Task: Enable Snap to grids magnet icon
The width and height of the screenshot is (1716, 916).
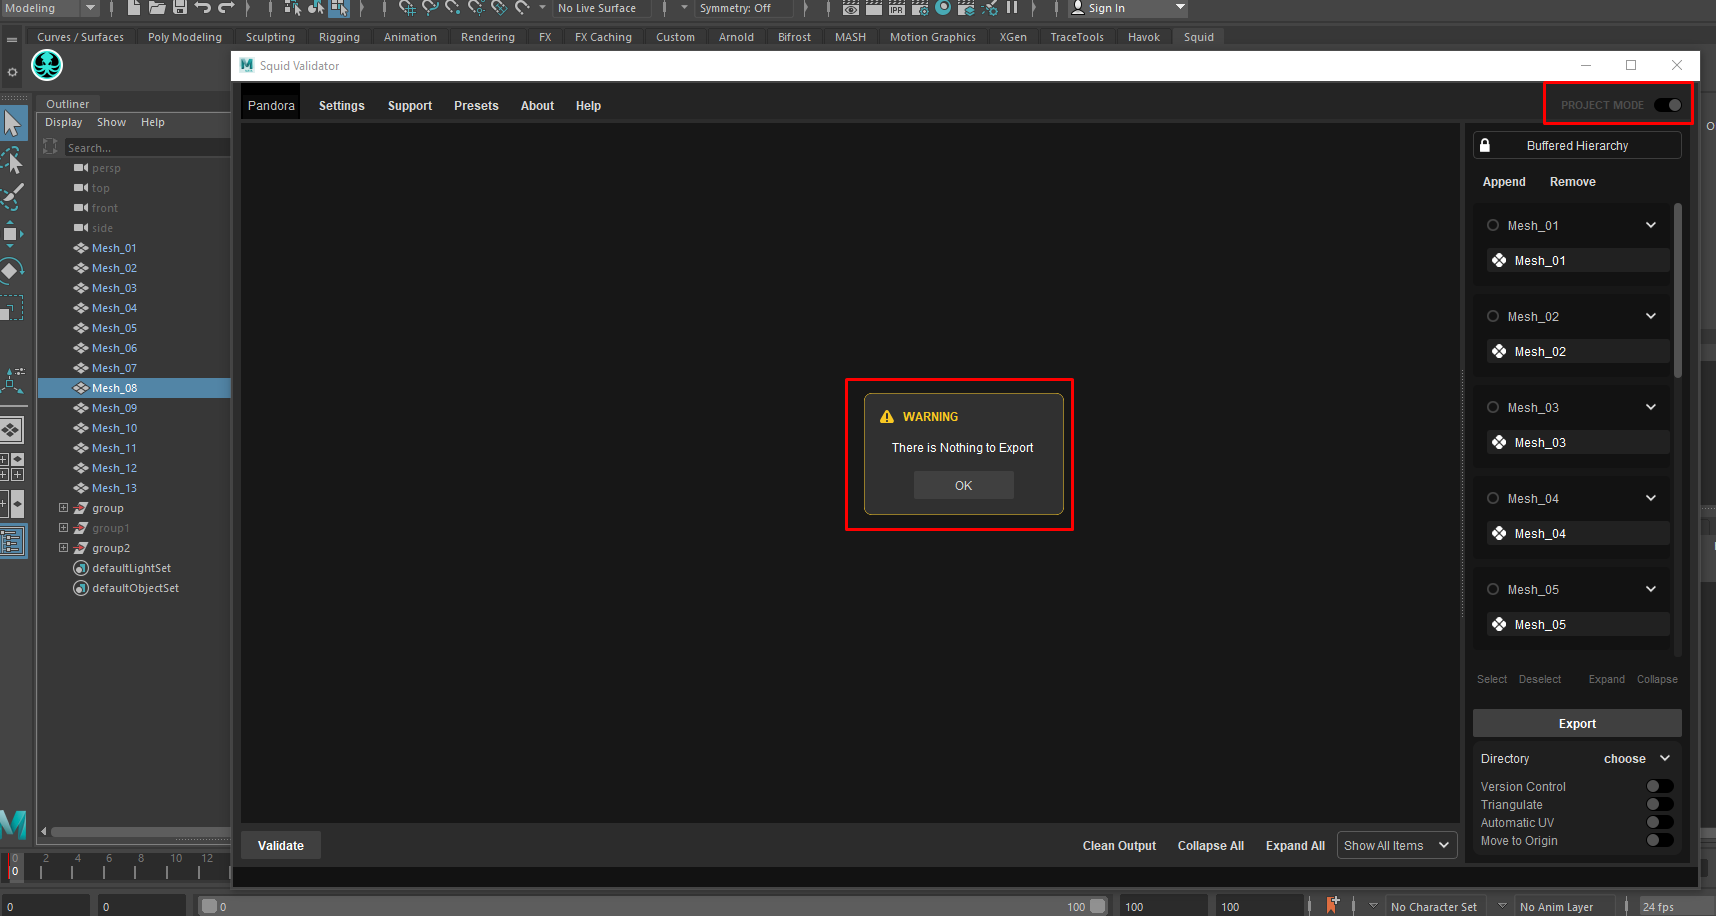Action: point(407,8)
